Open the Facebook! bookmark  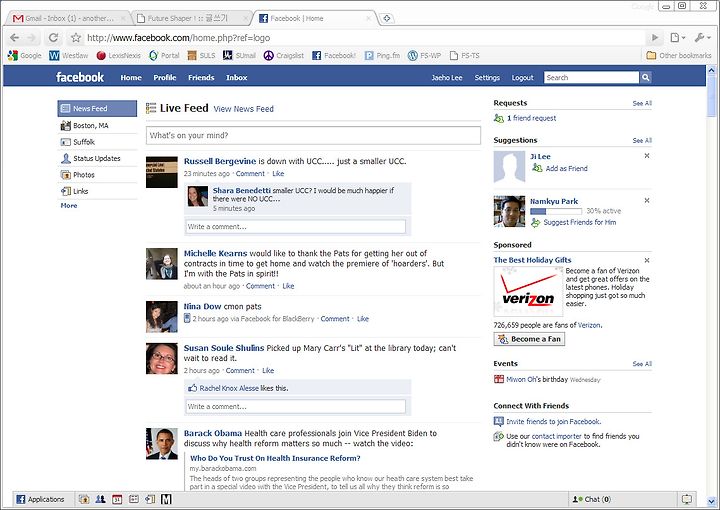[x=334, y=56]
